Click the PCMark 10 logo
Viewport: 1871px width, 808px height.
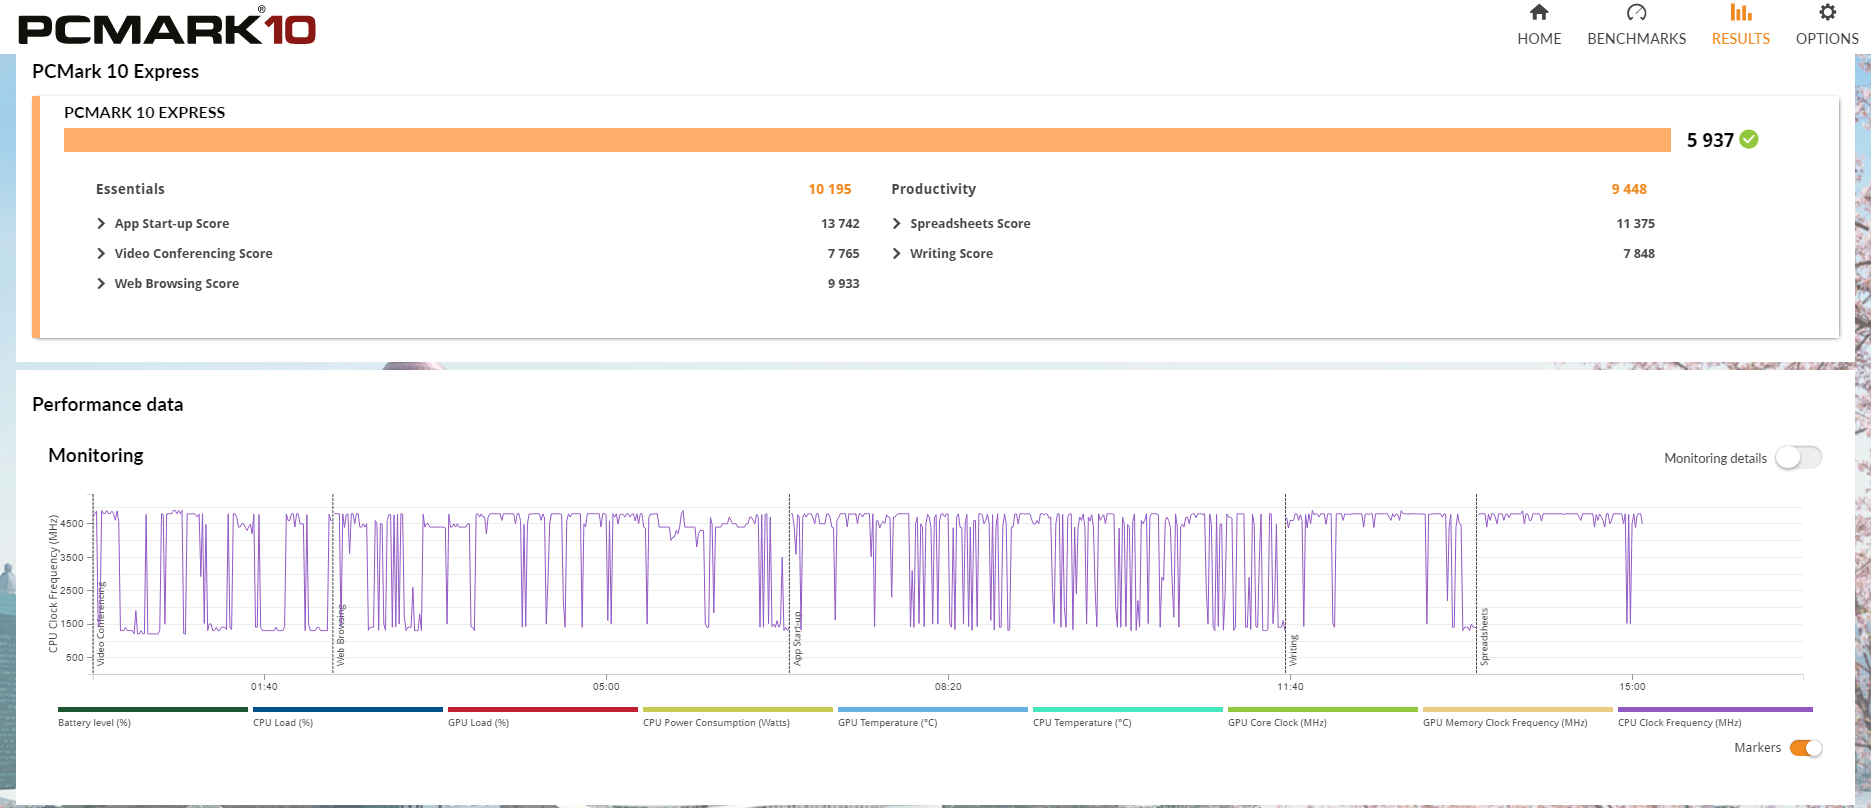click(167, 26)
